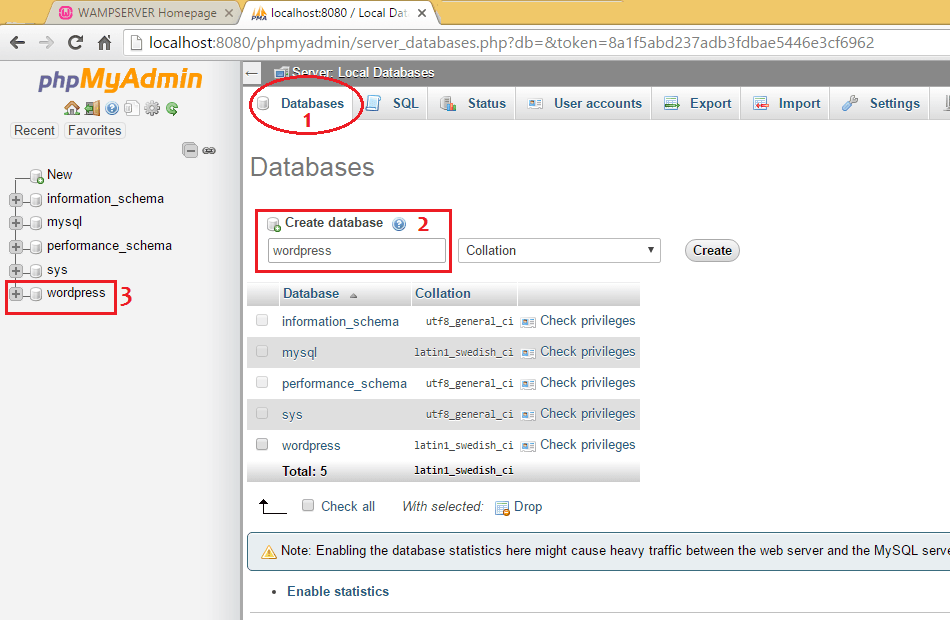The width and height of the screenshot is (950, 620).
Task: Open the Status tab
Action: [x=473, y=104]
